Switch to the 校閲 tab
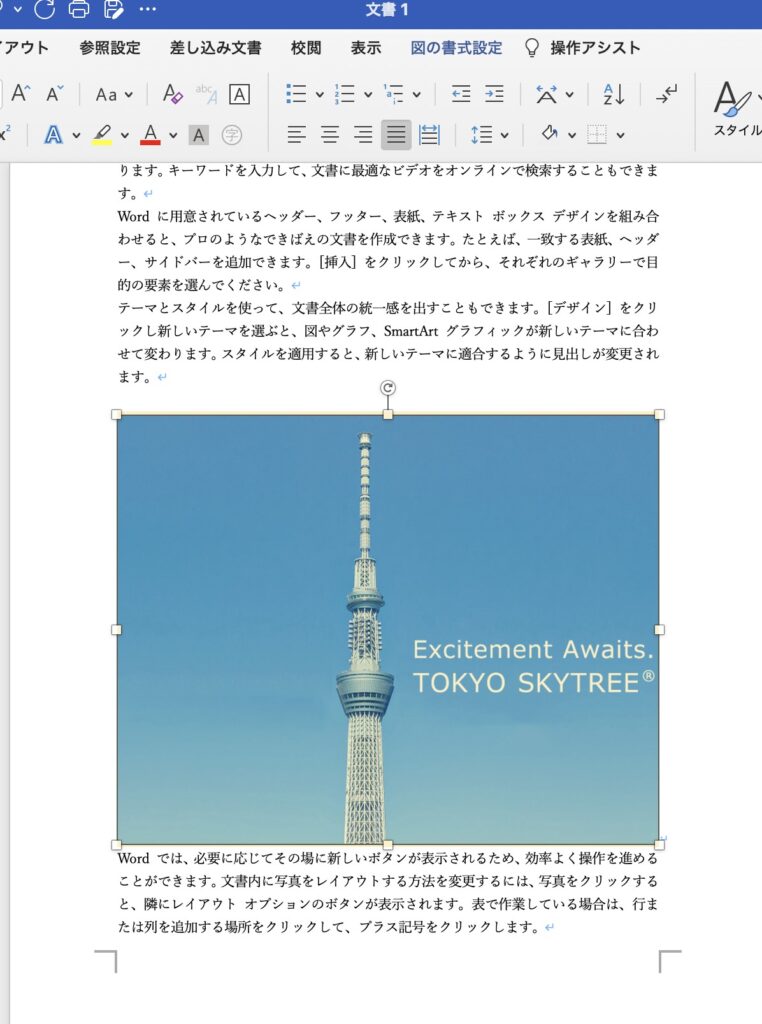 tap(306, 48)
